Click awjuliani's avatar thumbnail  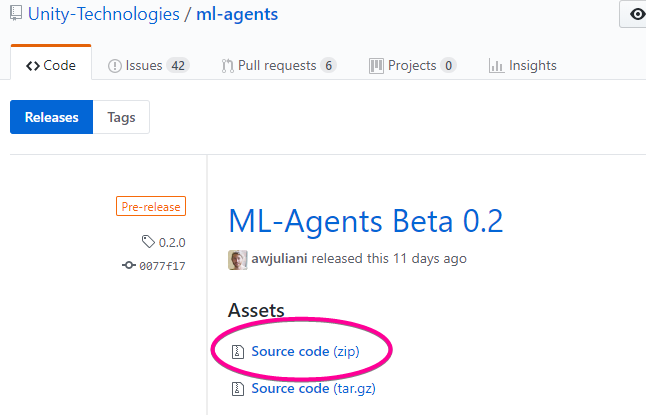pos(238,259)
